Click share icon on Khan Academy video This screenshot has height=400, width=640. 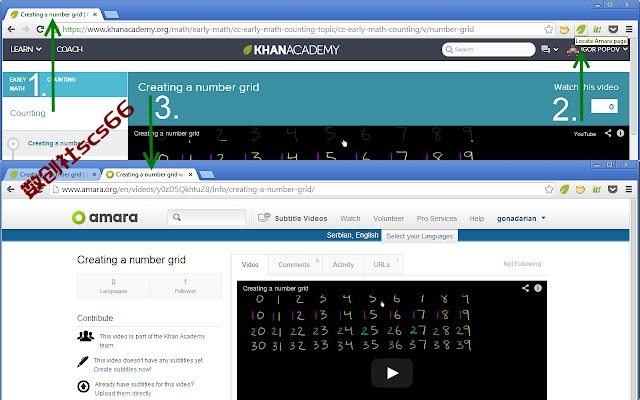[x=608, y=133]
